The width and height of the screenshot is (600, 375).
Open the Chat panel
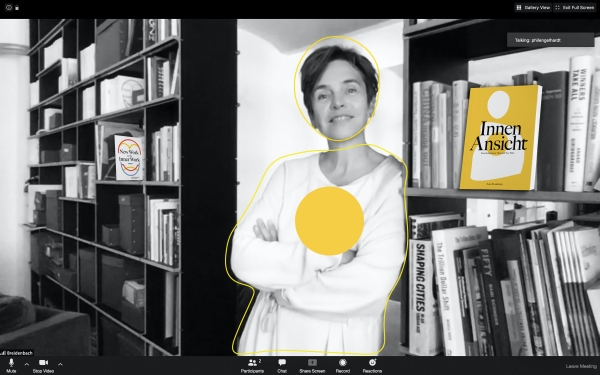(x=282, y=365)
